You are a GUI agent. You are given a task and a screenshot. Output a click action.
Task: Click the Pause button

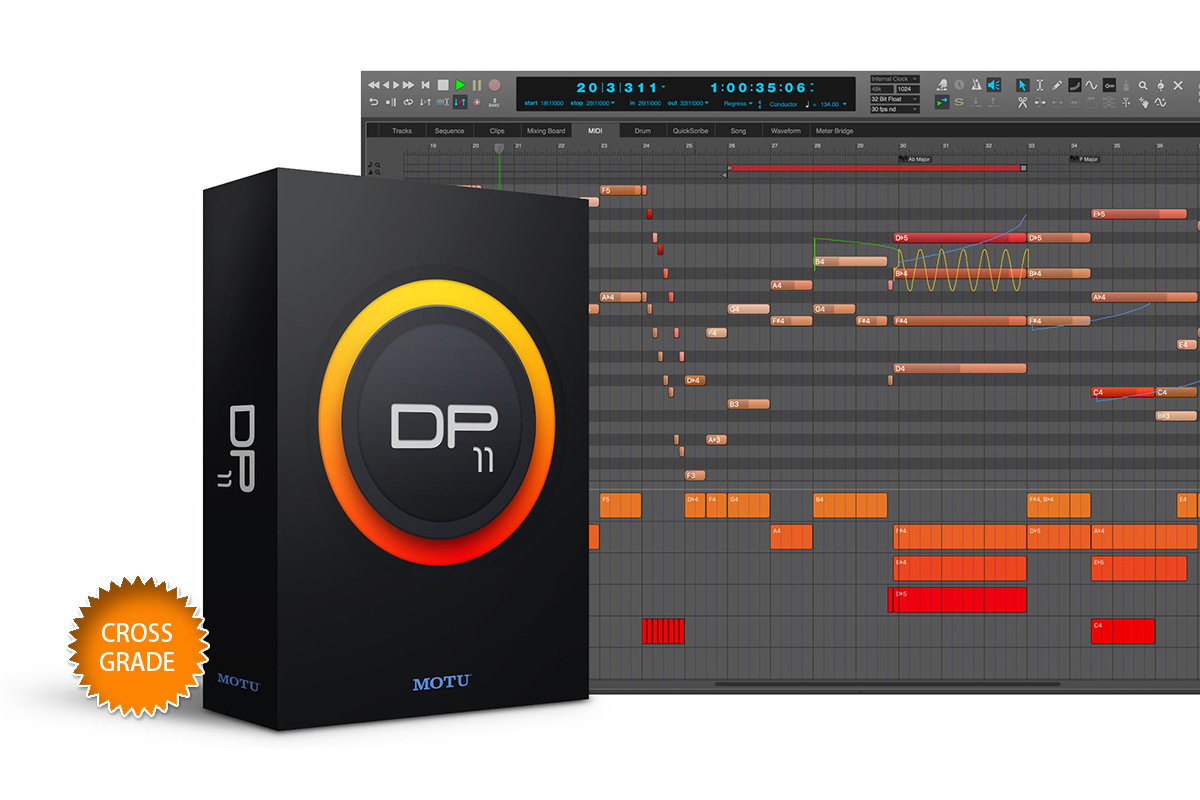(477, 85)
